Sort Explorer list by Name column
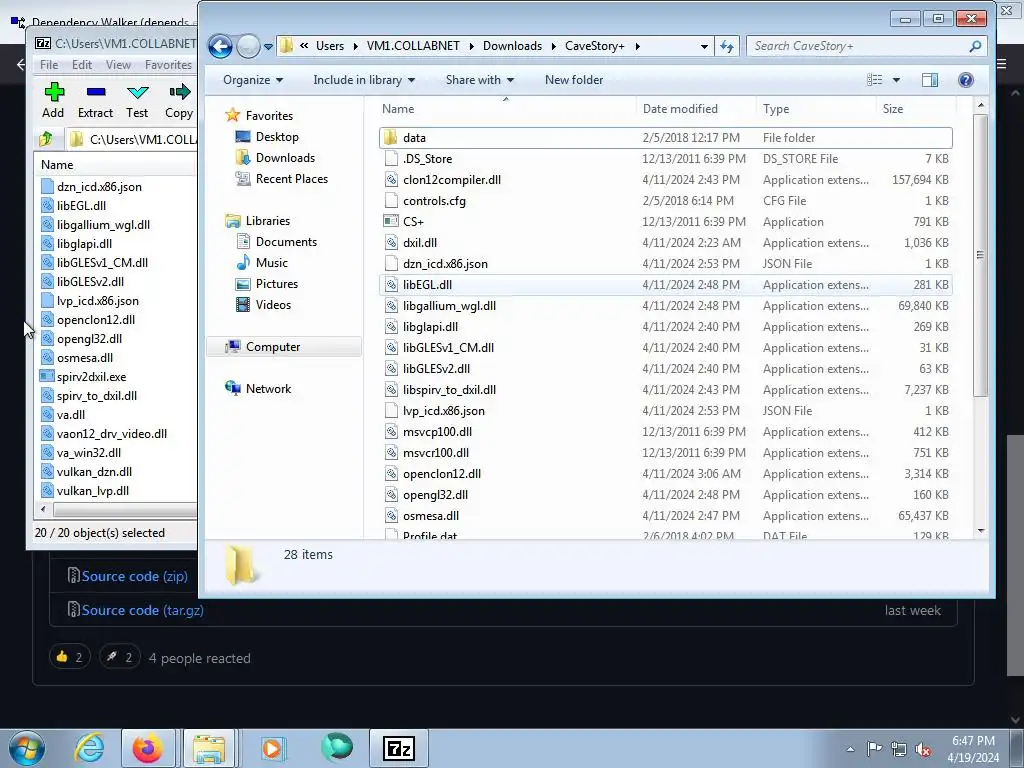 coord(506,109)
